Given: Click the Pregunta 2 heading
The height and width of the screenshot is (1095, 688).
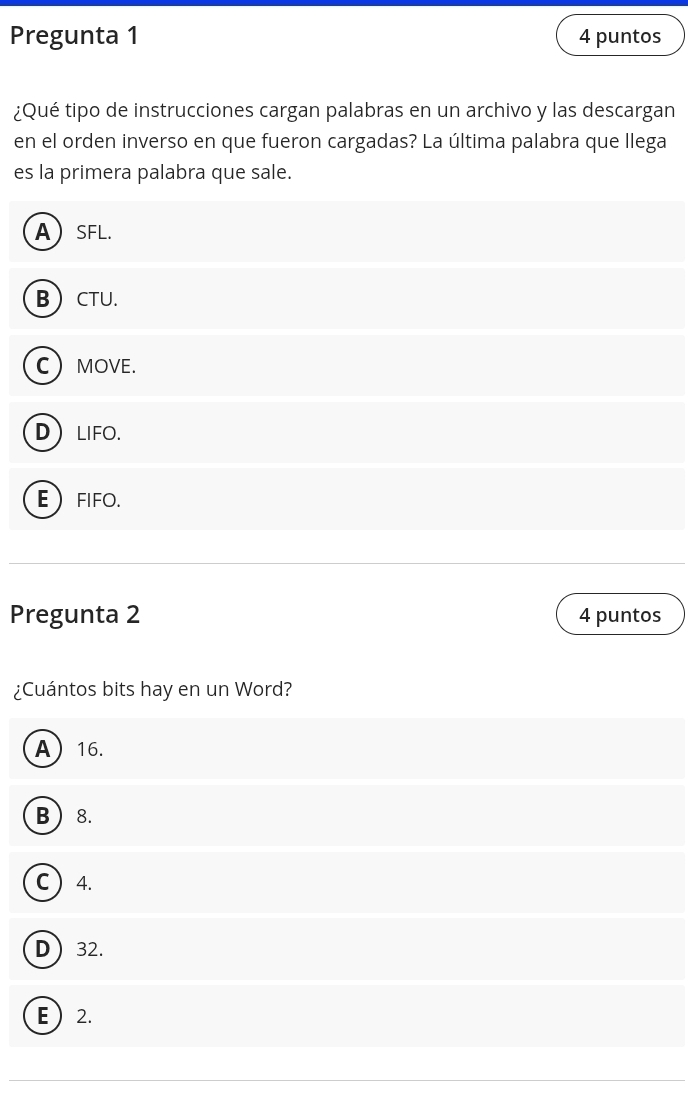Looking at the screenshot, I should click(75, 614).
